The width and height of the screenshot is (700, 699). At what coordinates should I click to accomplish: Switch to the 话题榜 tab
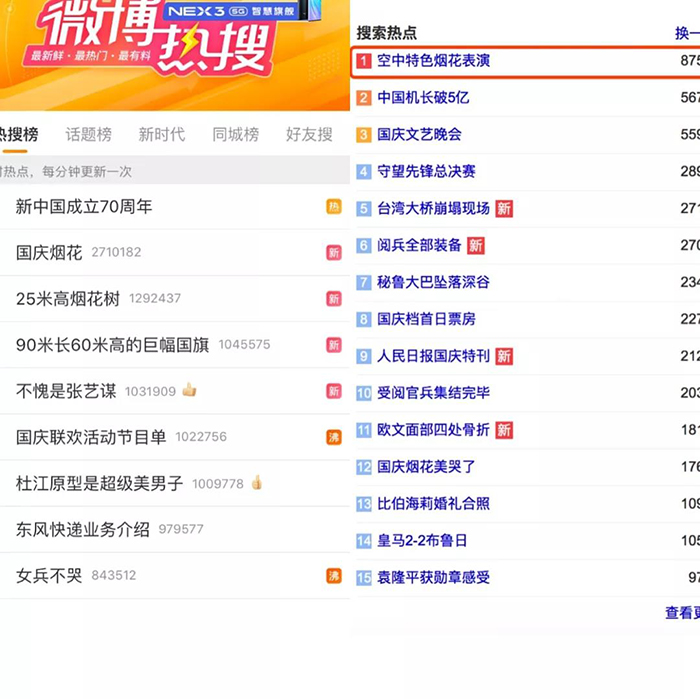[x=89, y=134]
